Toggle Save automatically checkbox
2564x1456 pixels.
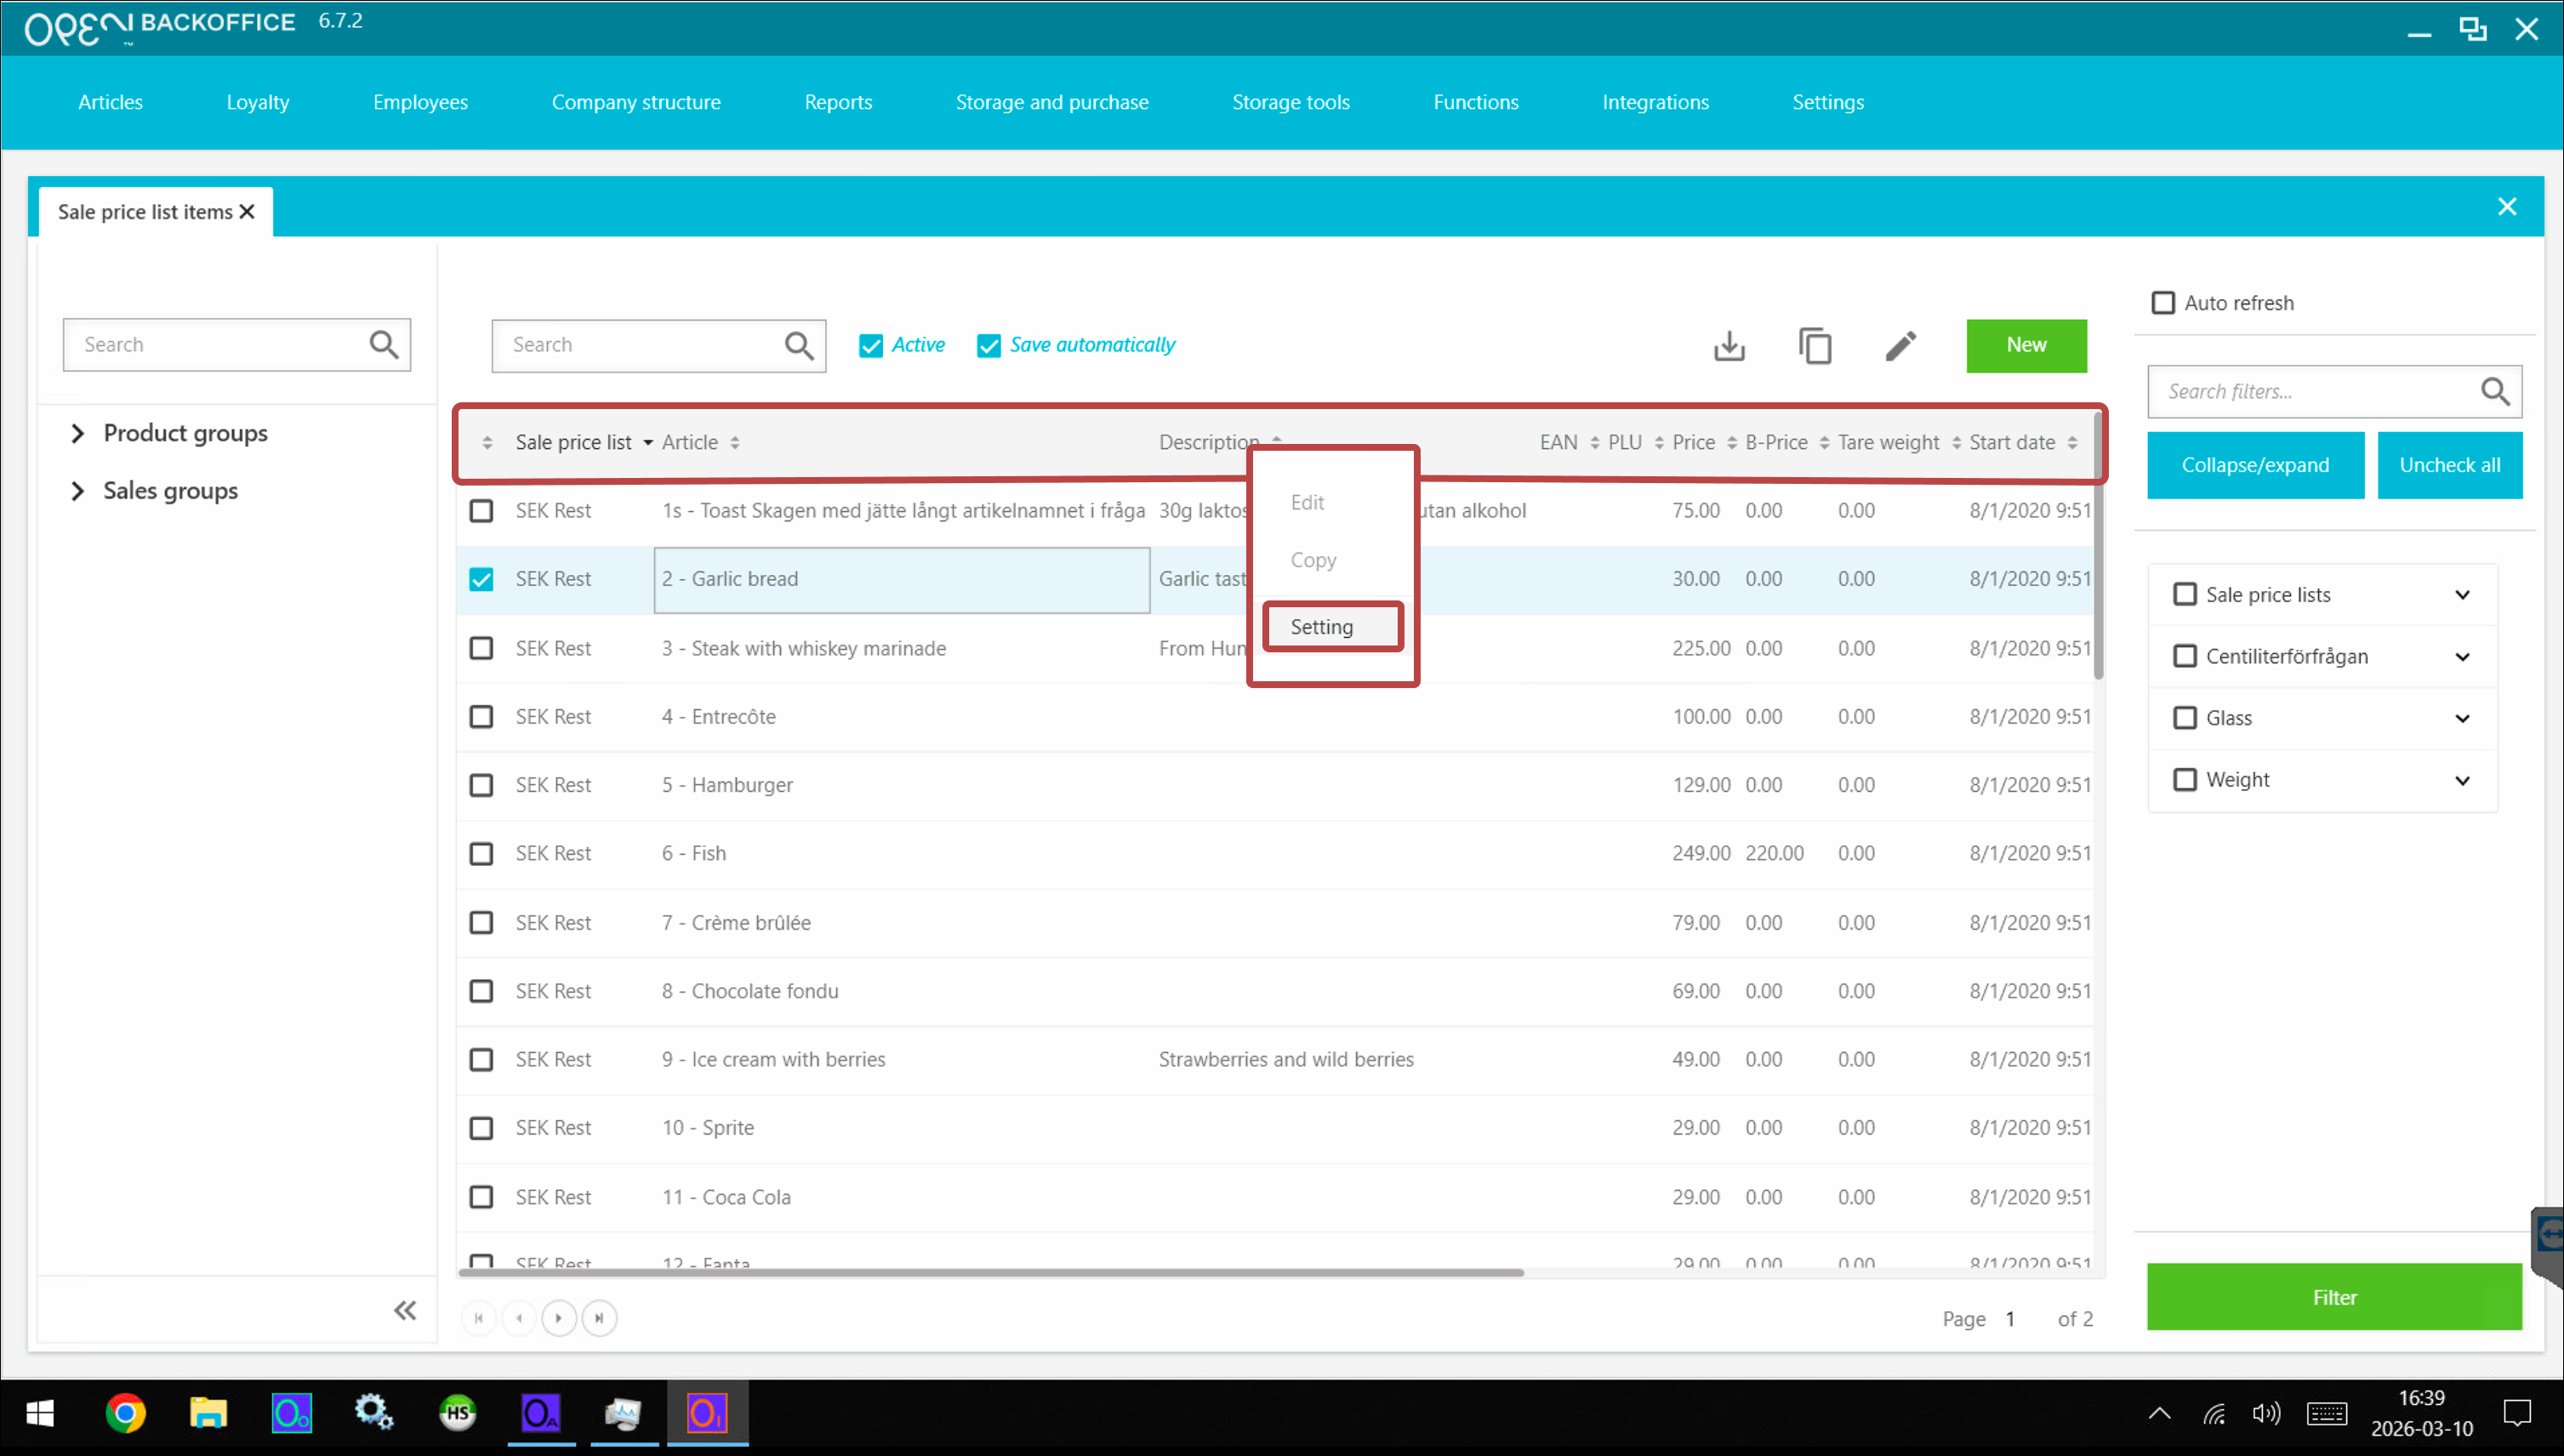(x=988, y=346)
